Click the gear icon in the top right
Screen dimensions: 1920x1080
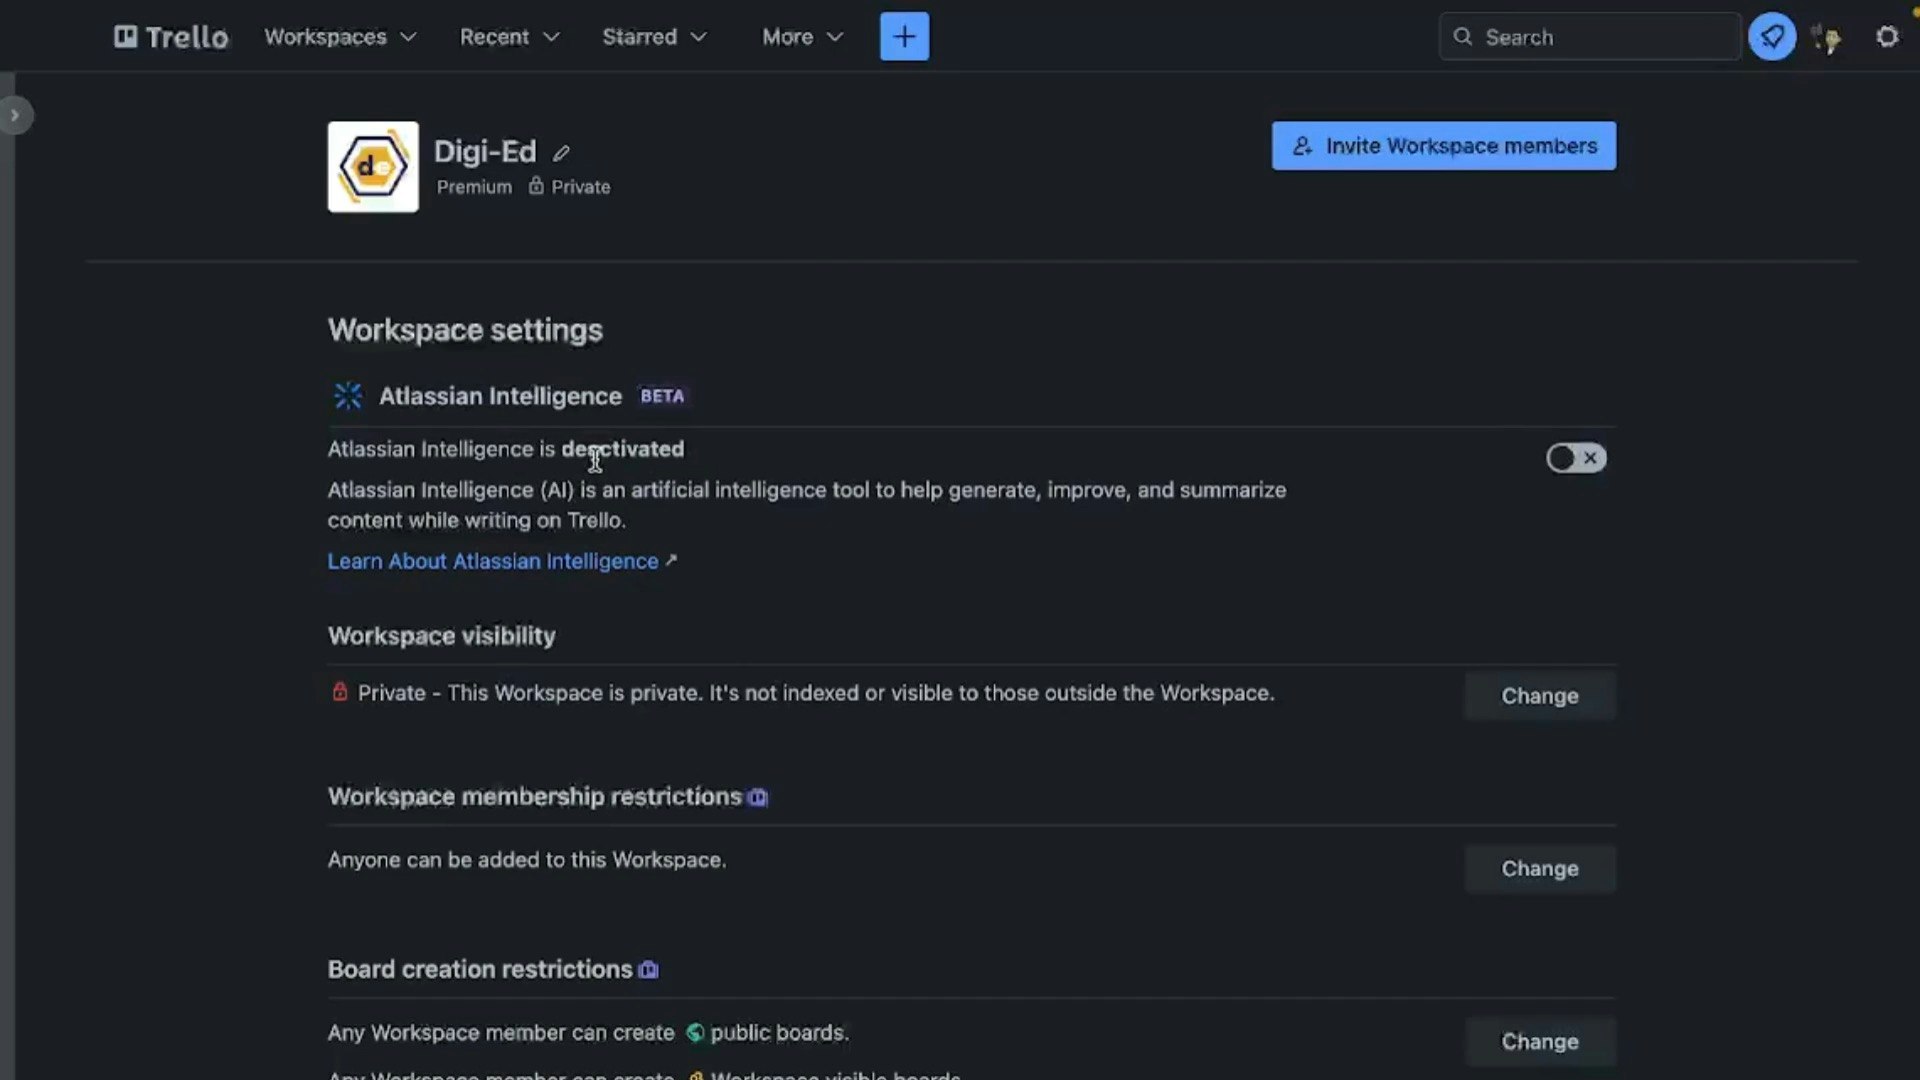coord(1887,37)
